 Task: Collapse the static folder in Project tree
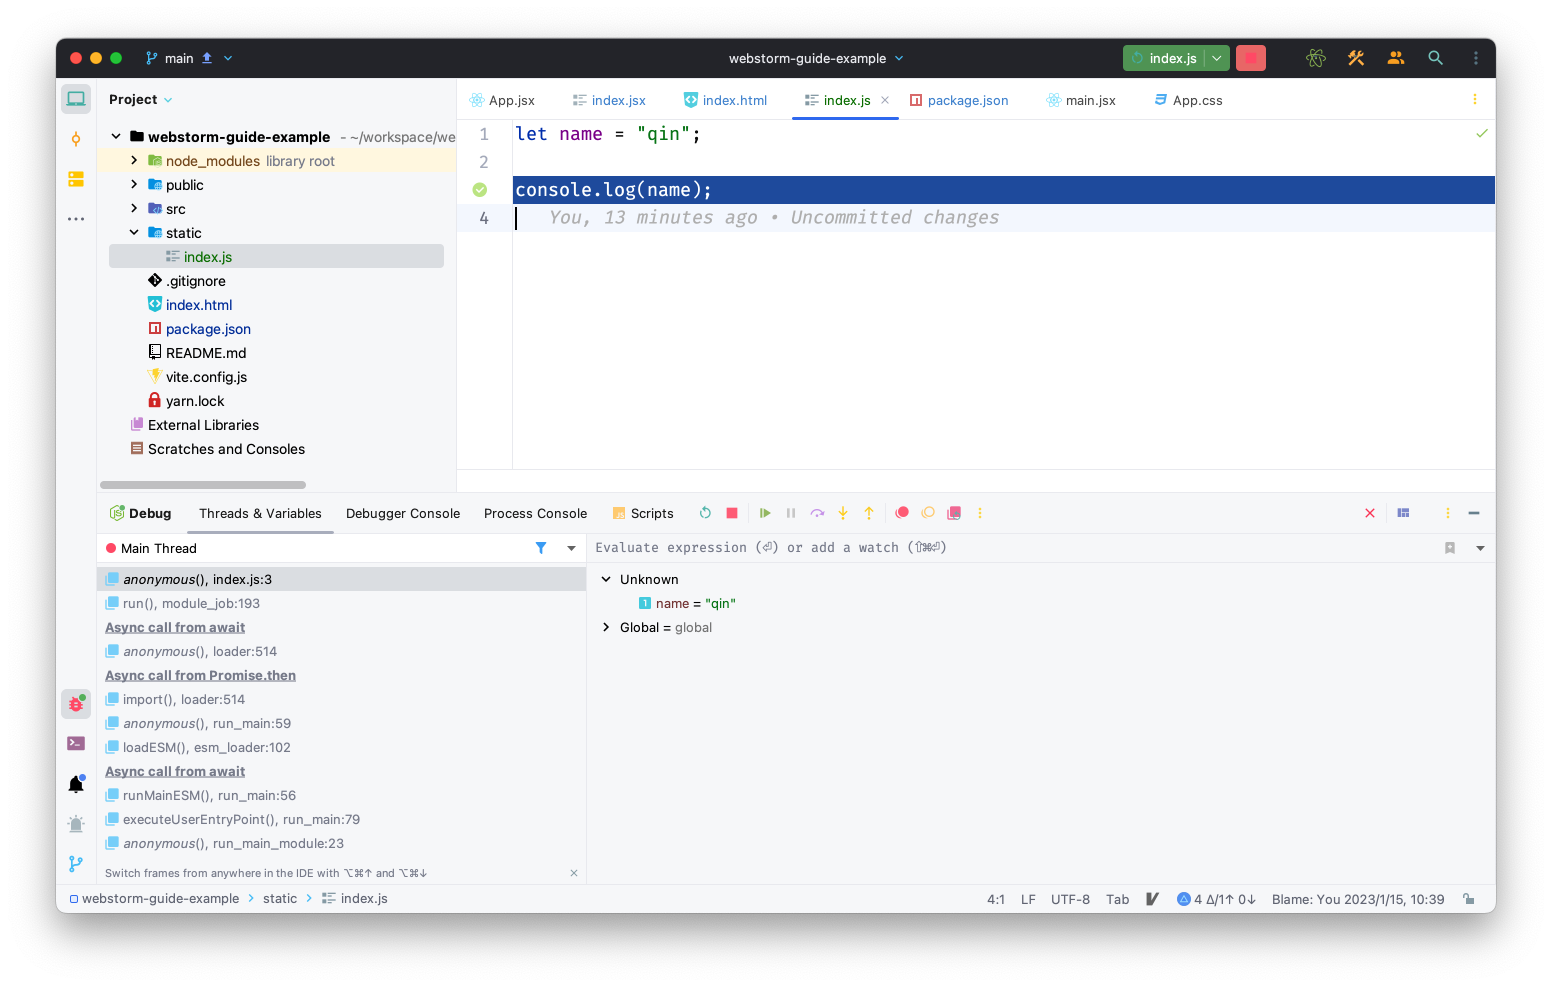click(133, 232)
